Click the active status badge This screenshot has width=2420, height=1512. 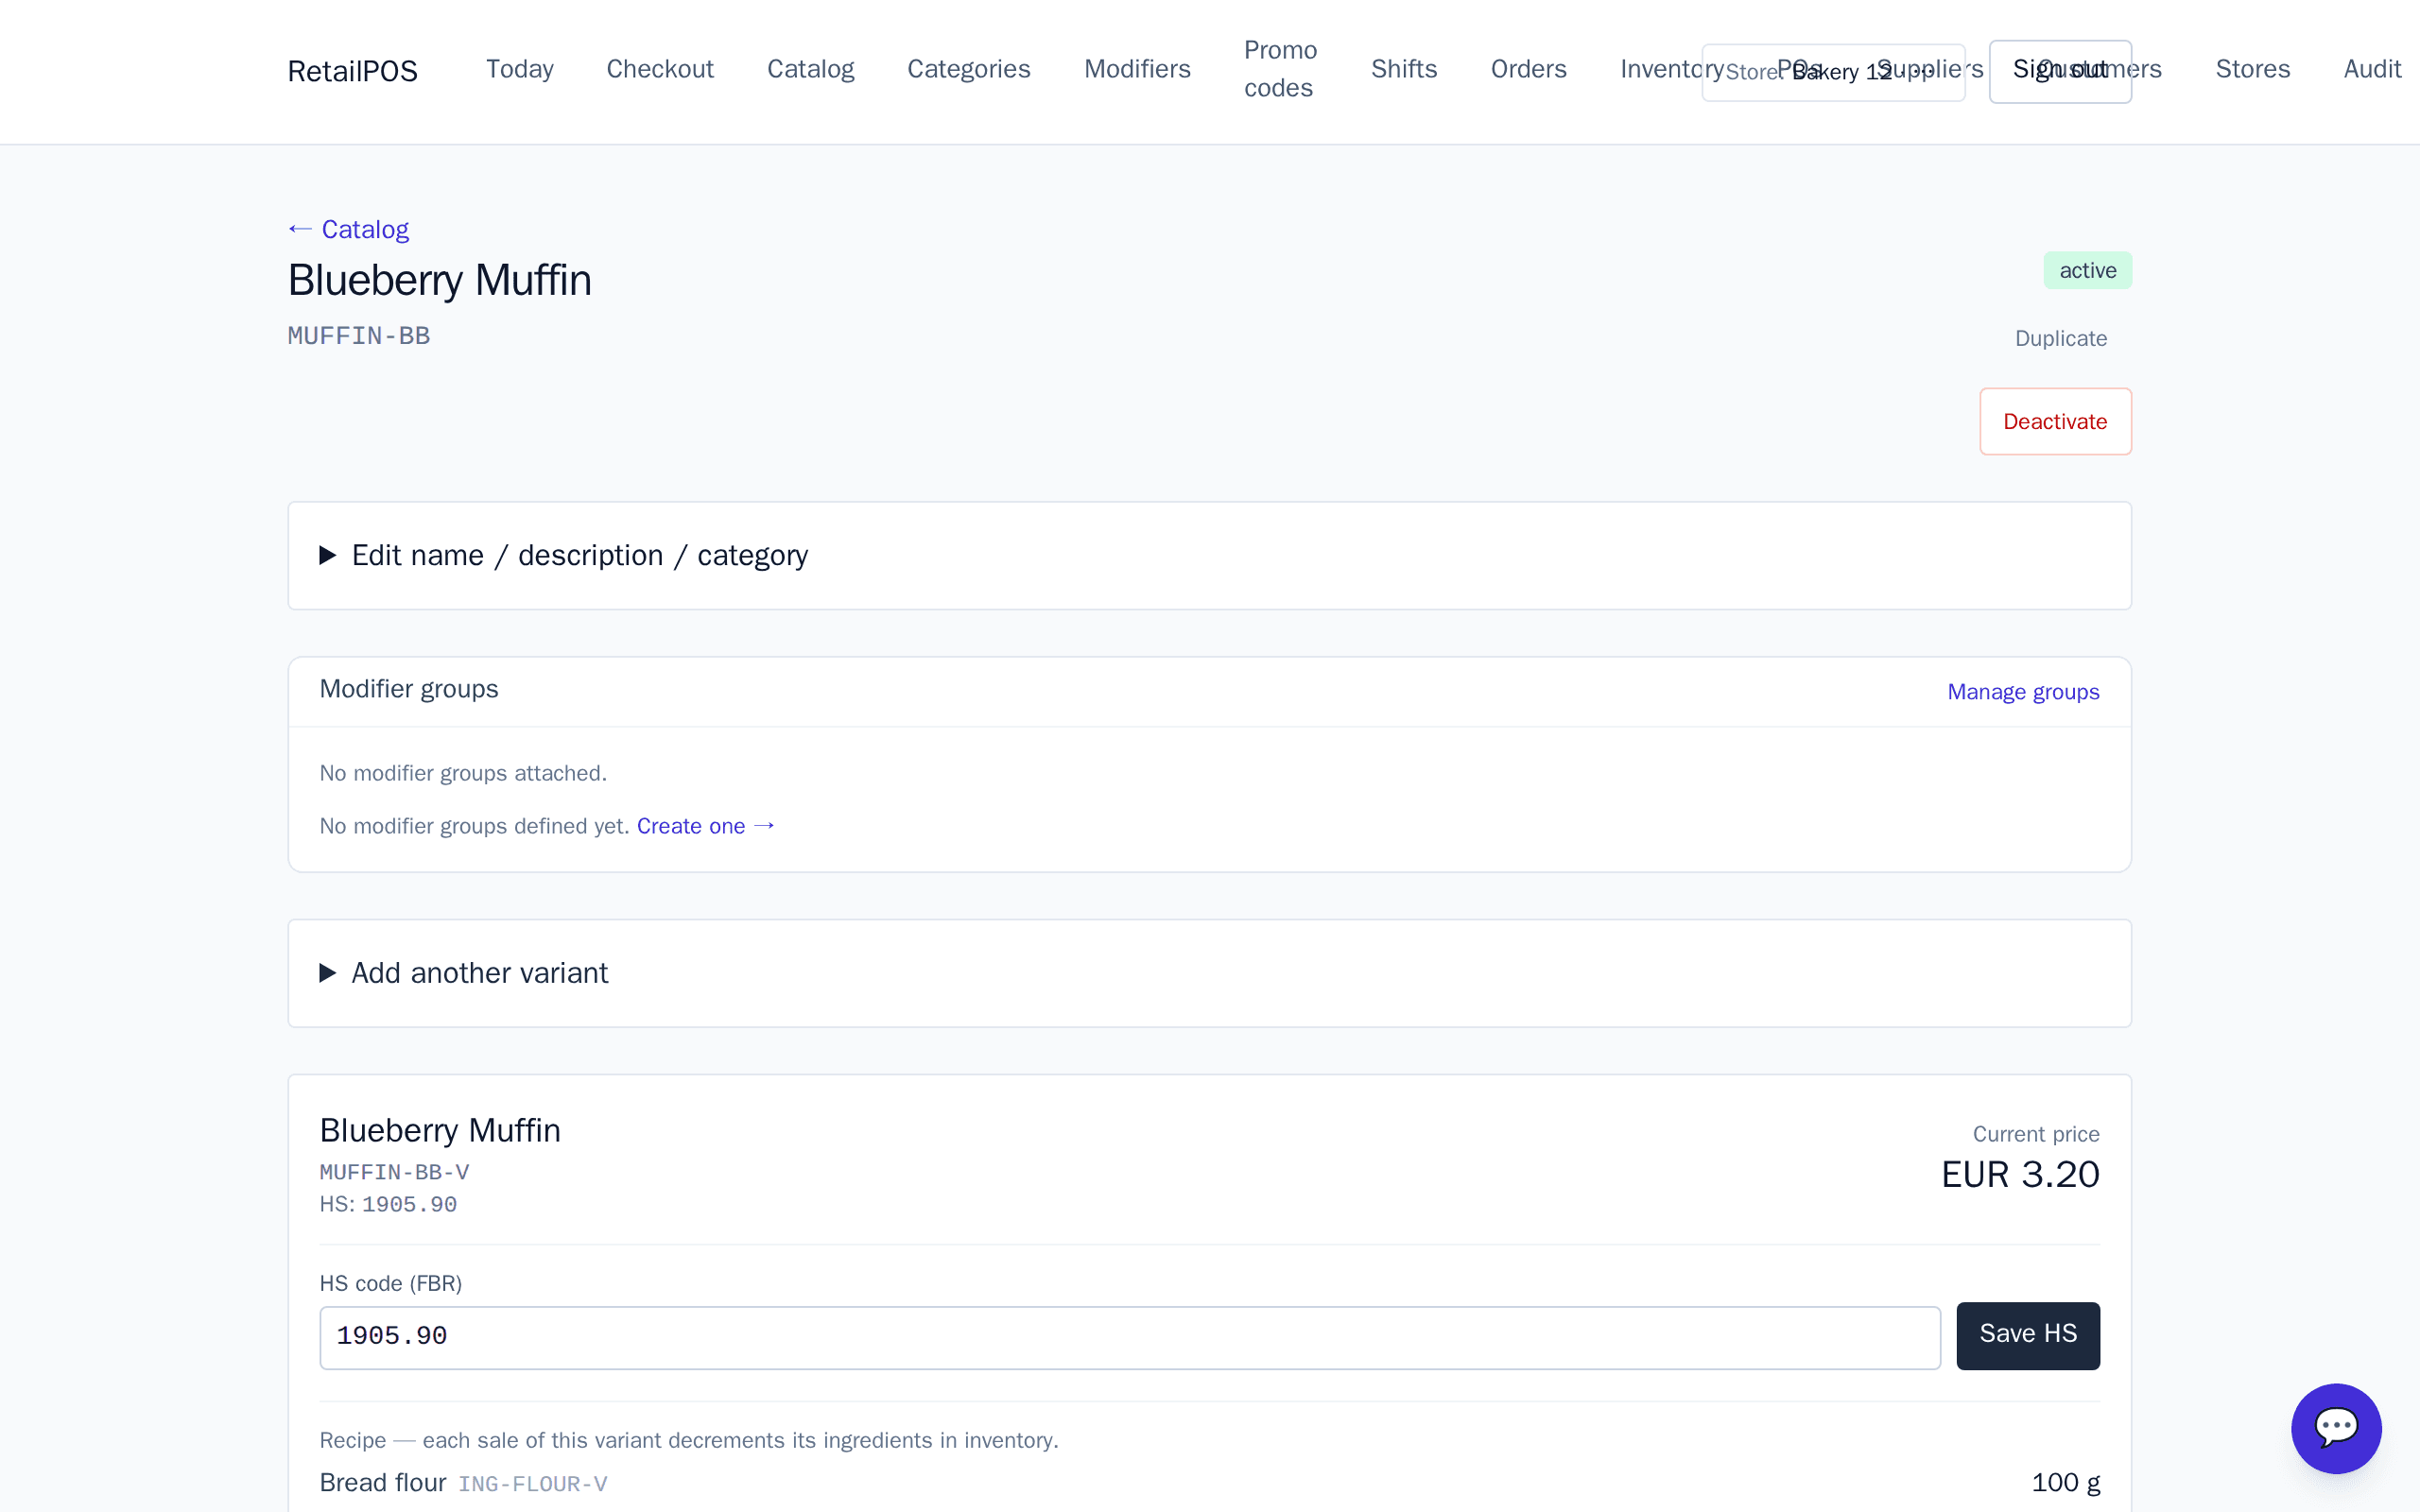pos(2087,270)
